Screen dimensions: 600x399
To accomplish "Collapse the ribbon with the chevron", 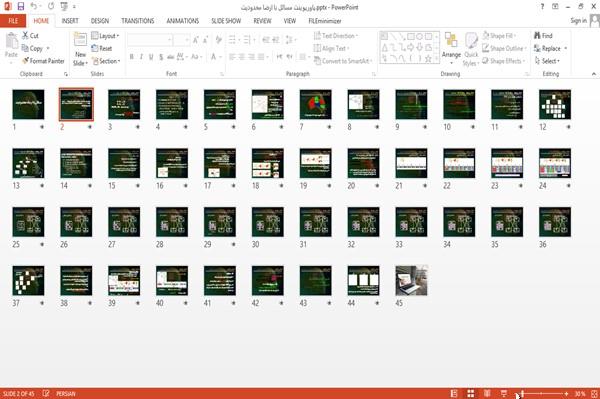I will click(593, 74).
